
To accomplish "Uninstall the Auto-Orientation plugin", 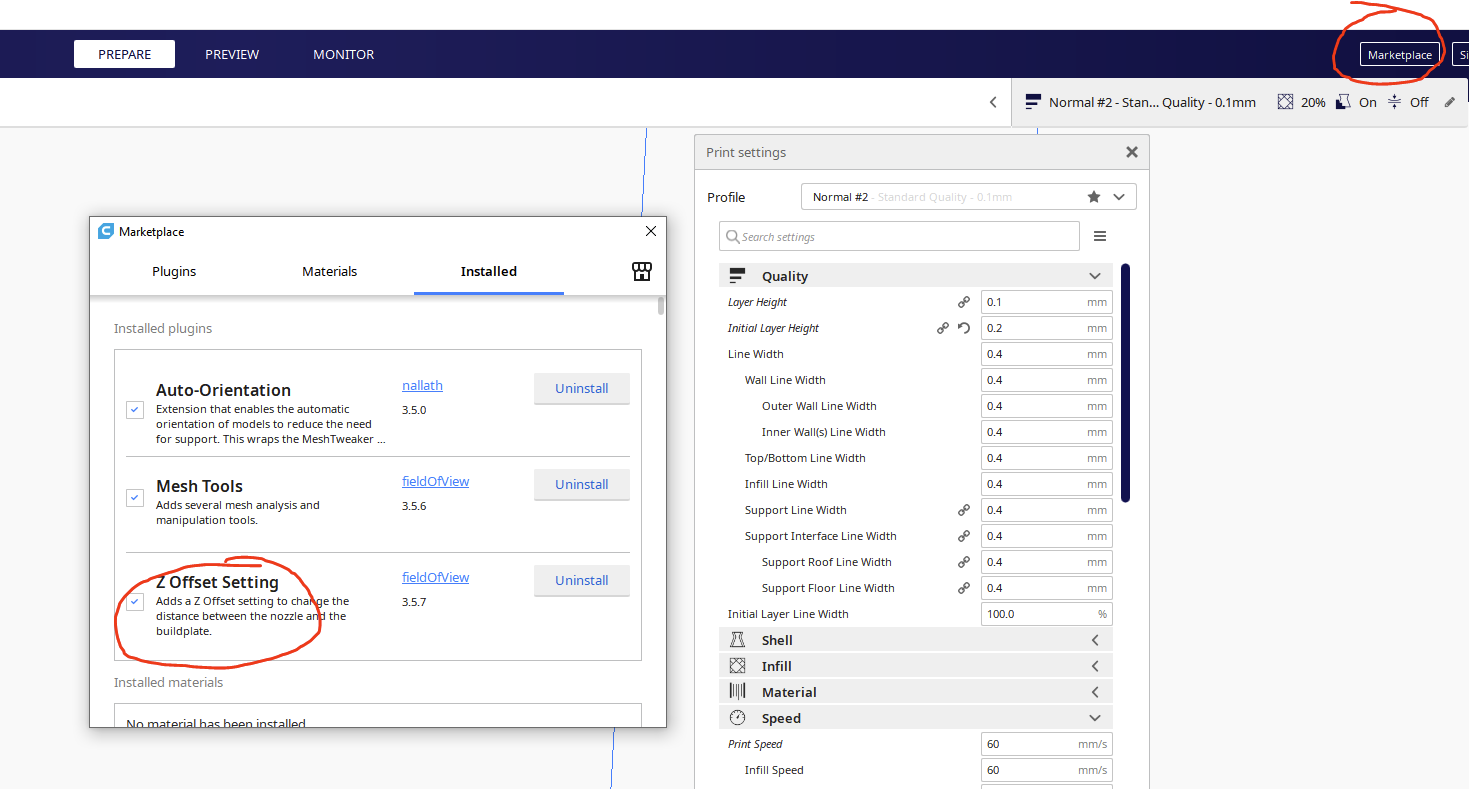I will (x=582, y=388).
